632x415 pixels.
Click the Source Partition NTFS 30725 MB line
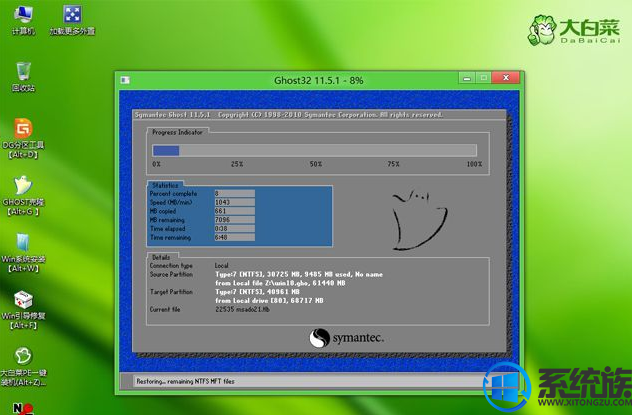pyautogui.click(x=299, y=274)
